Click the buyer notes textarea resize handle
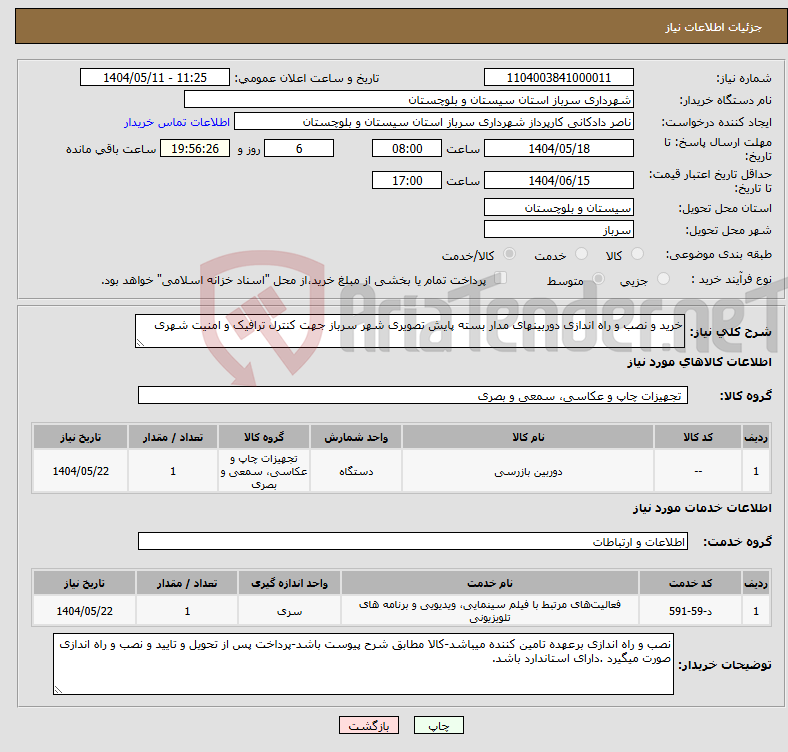Image resolution: width=788 pixels, height=752 pixels. tap(58, 690)
